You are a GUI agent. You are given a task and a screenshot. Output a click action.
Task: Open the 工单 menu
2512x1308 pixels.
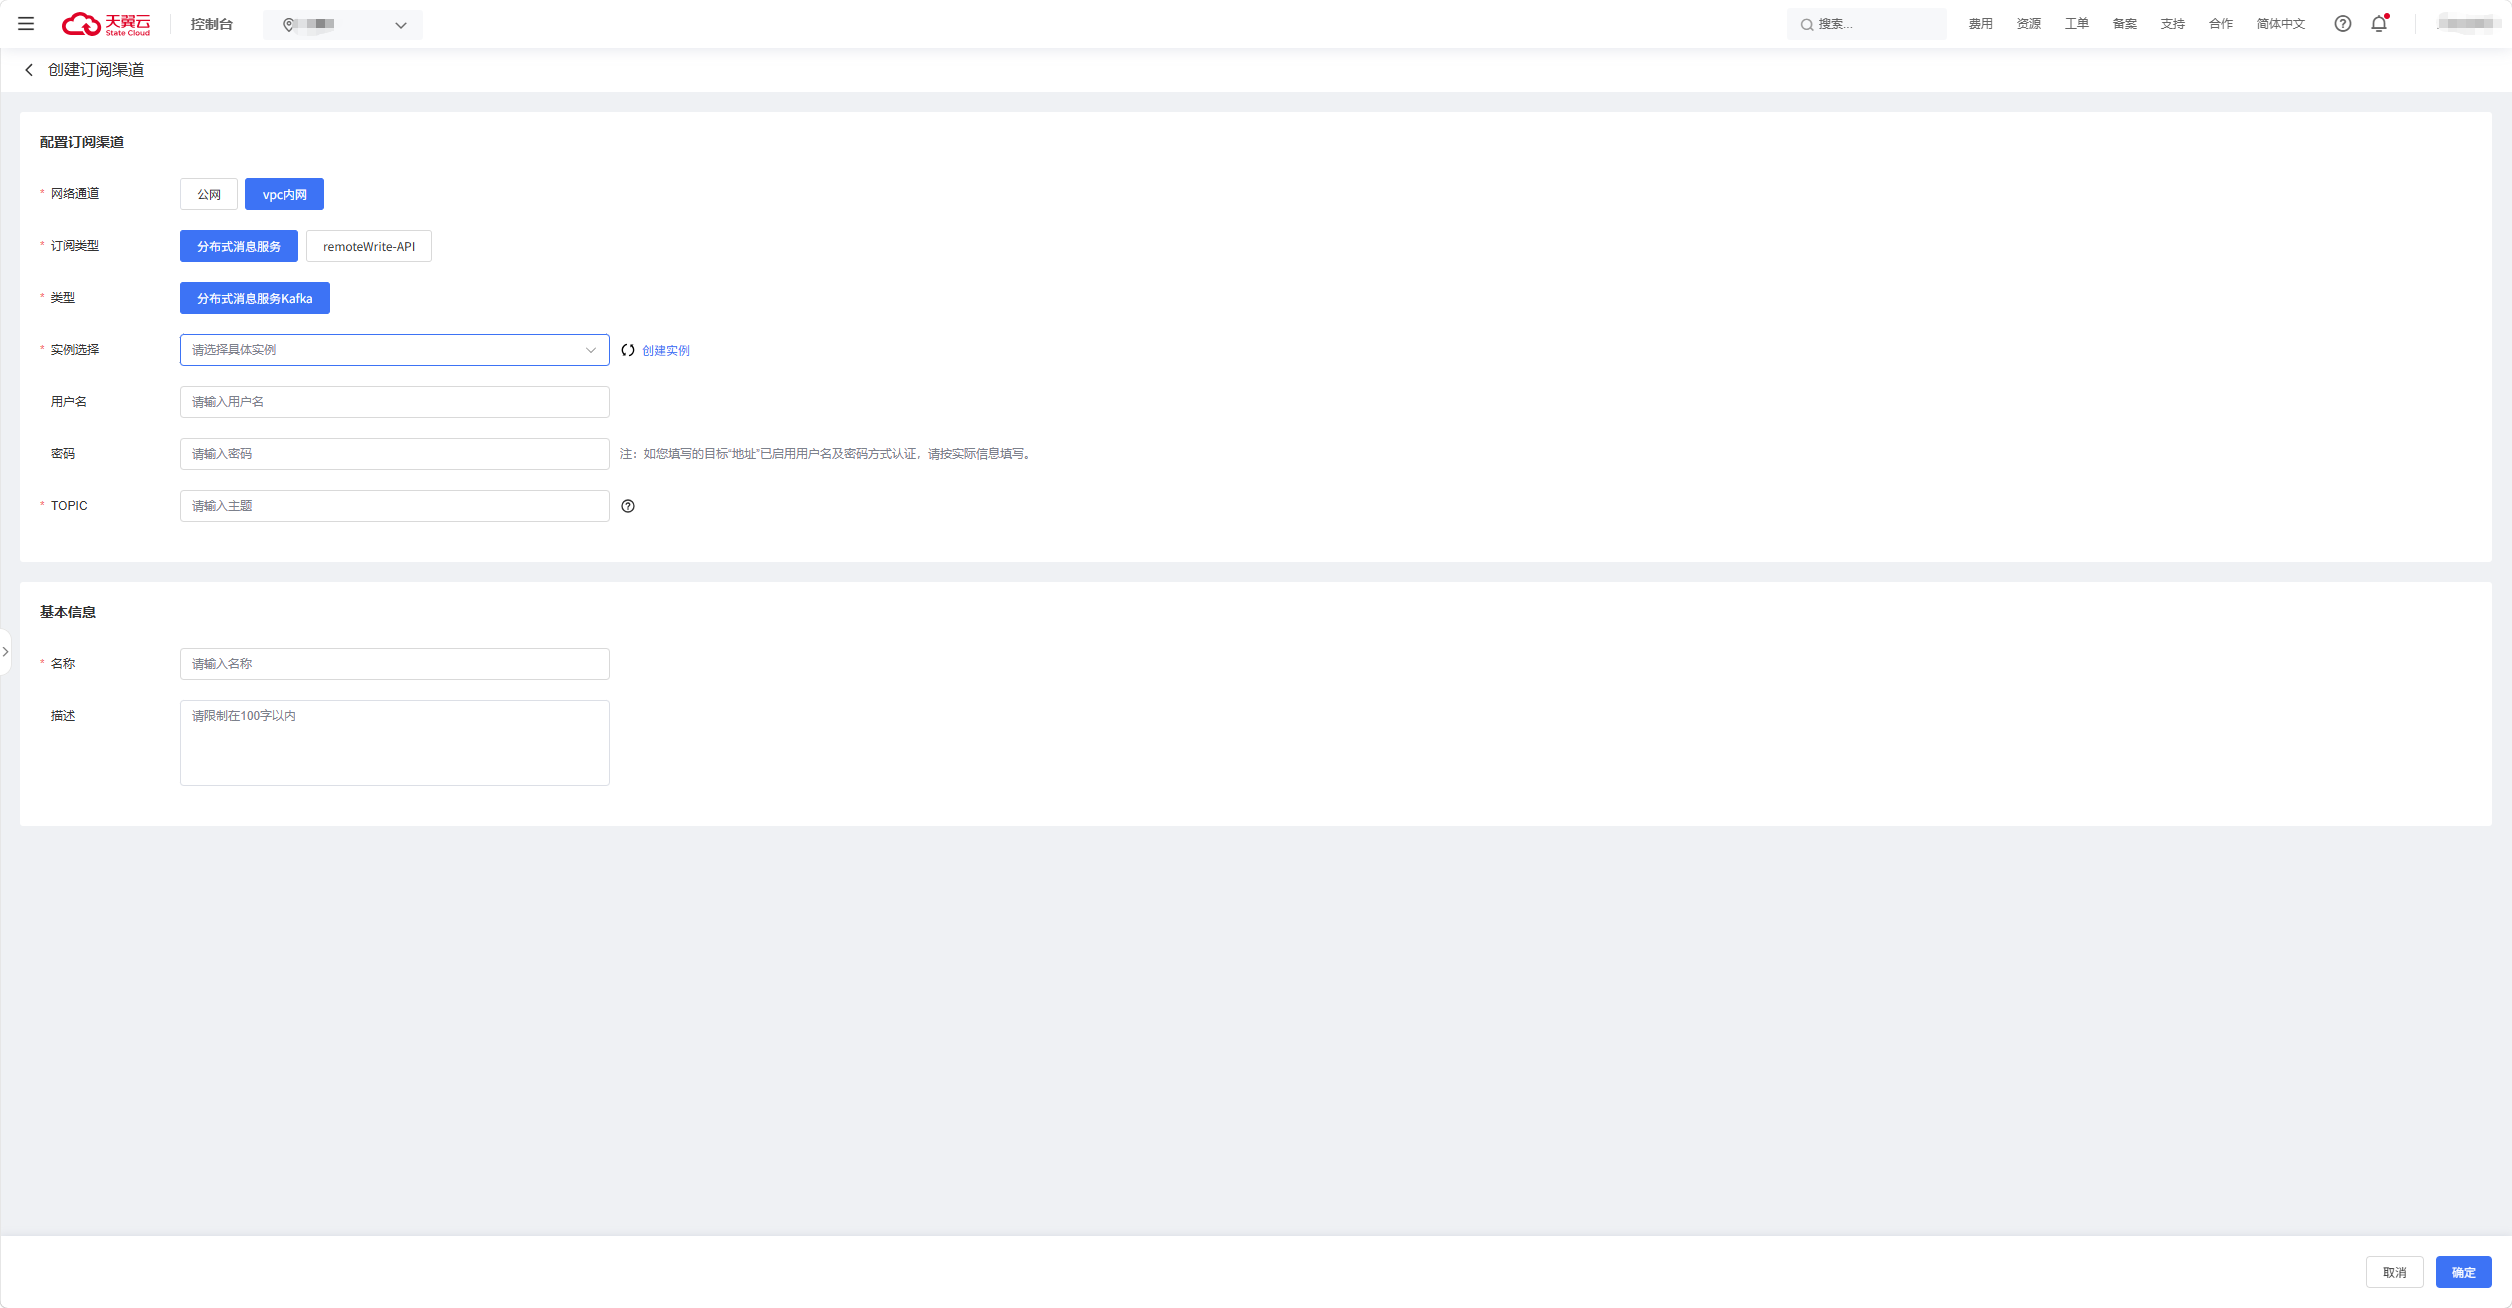[x=2077, y=24]
